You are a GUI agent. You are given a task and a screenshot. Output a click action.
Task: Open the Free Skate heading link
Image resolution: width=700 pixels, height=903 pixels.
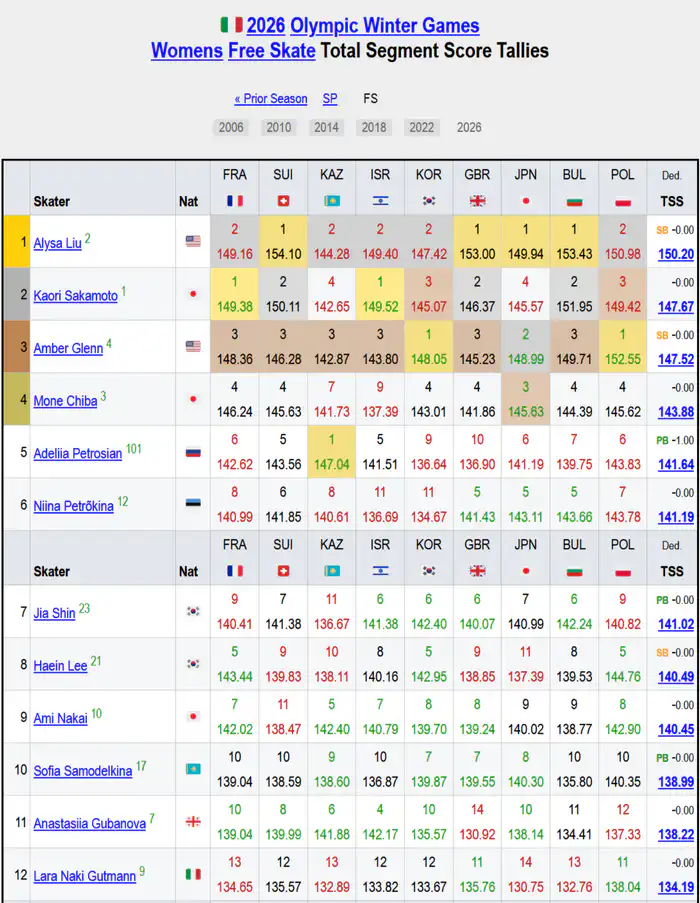click(272, 50)
